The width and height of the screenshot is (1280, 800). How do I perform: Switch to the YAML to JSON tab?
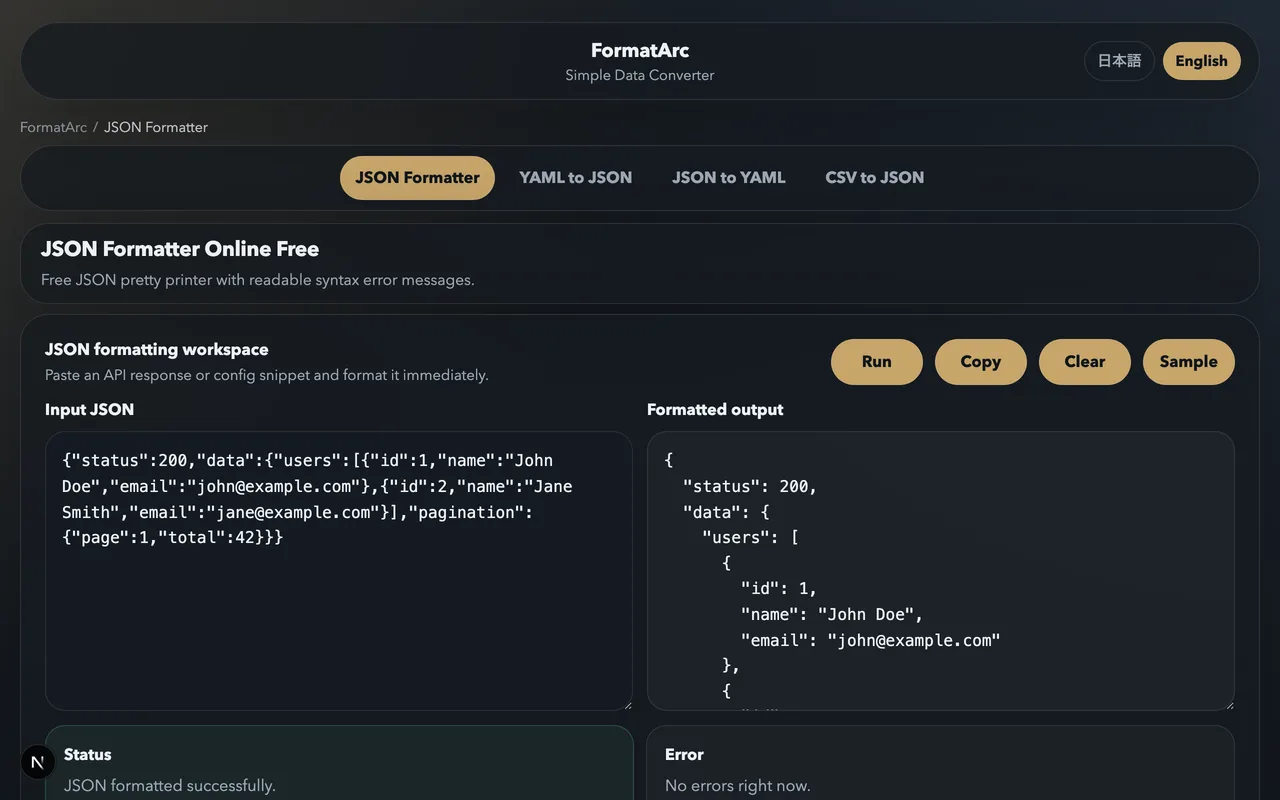(575, 178)
